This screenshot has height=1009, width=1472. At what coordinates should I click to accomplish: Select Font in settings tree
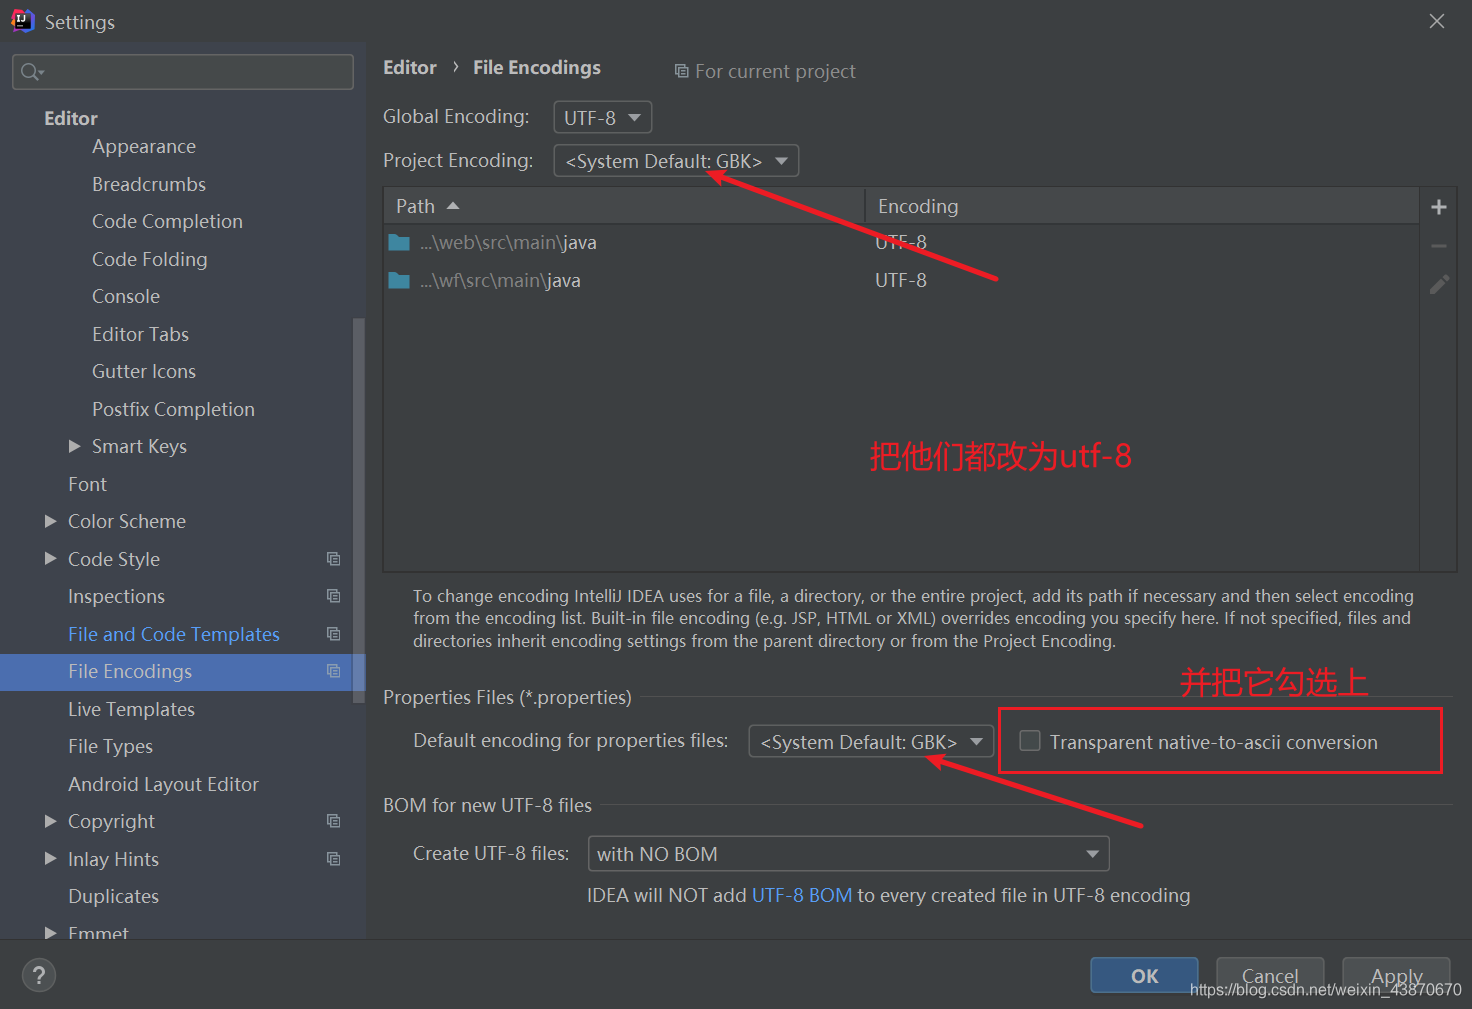click(87, 484)
